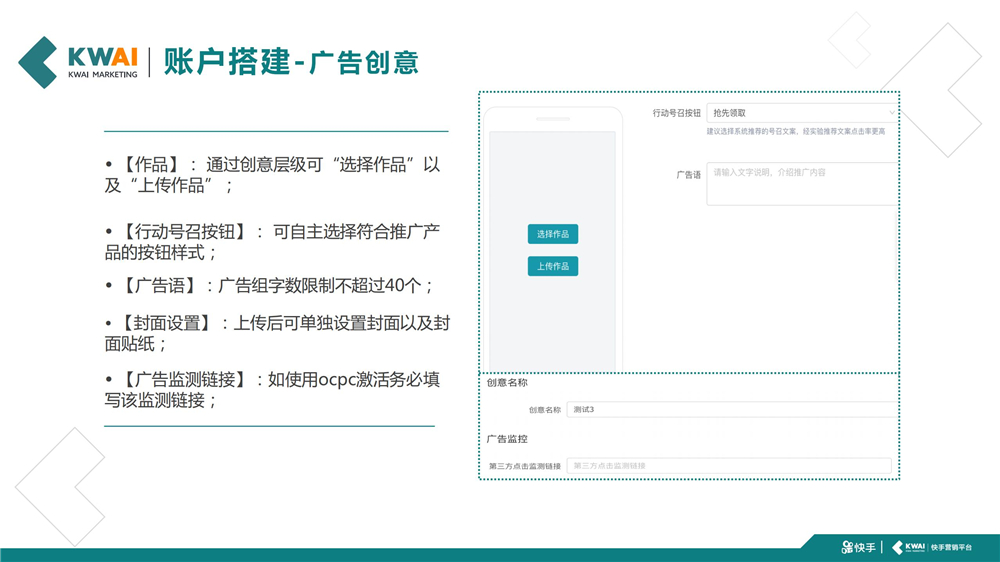Click the 第三方点击监测链接 field label
The width and height of the screenshot is (1000, 562).
point(525,466)
